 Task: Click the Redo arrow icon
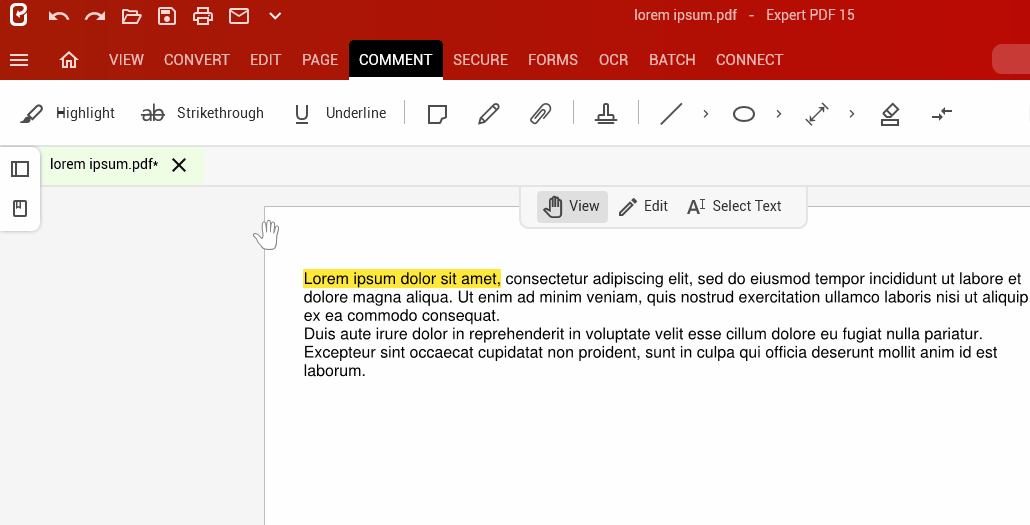(95, 16)
